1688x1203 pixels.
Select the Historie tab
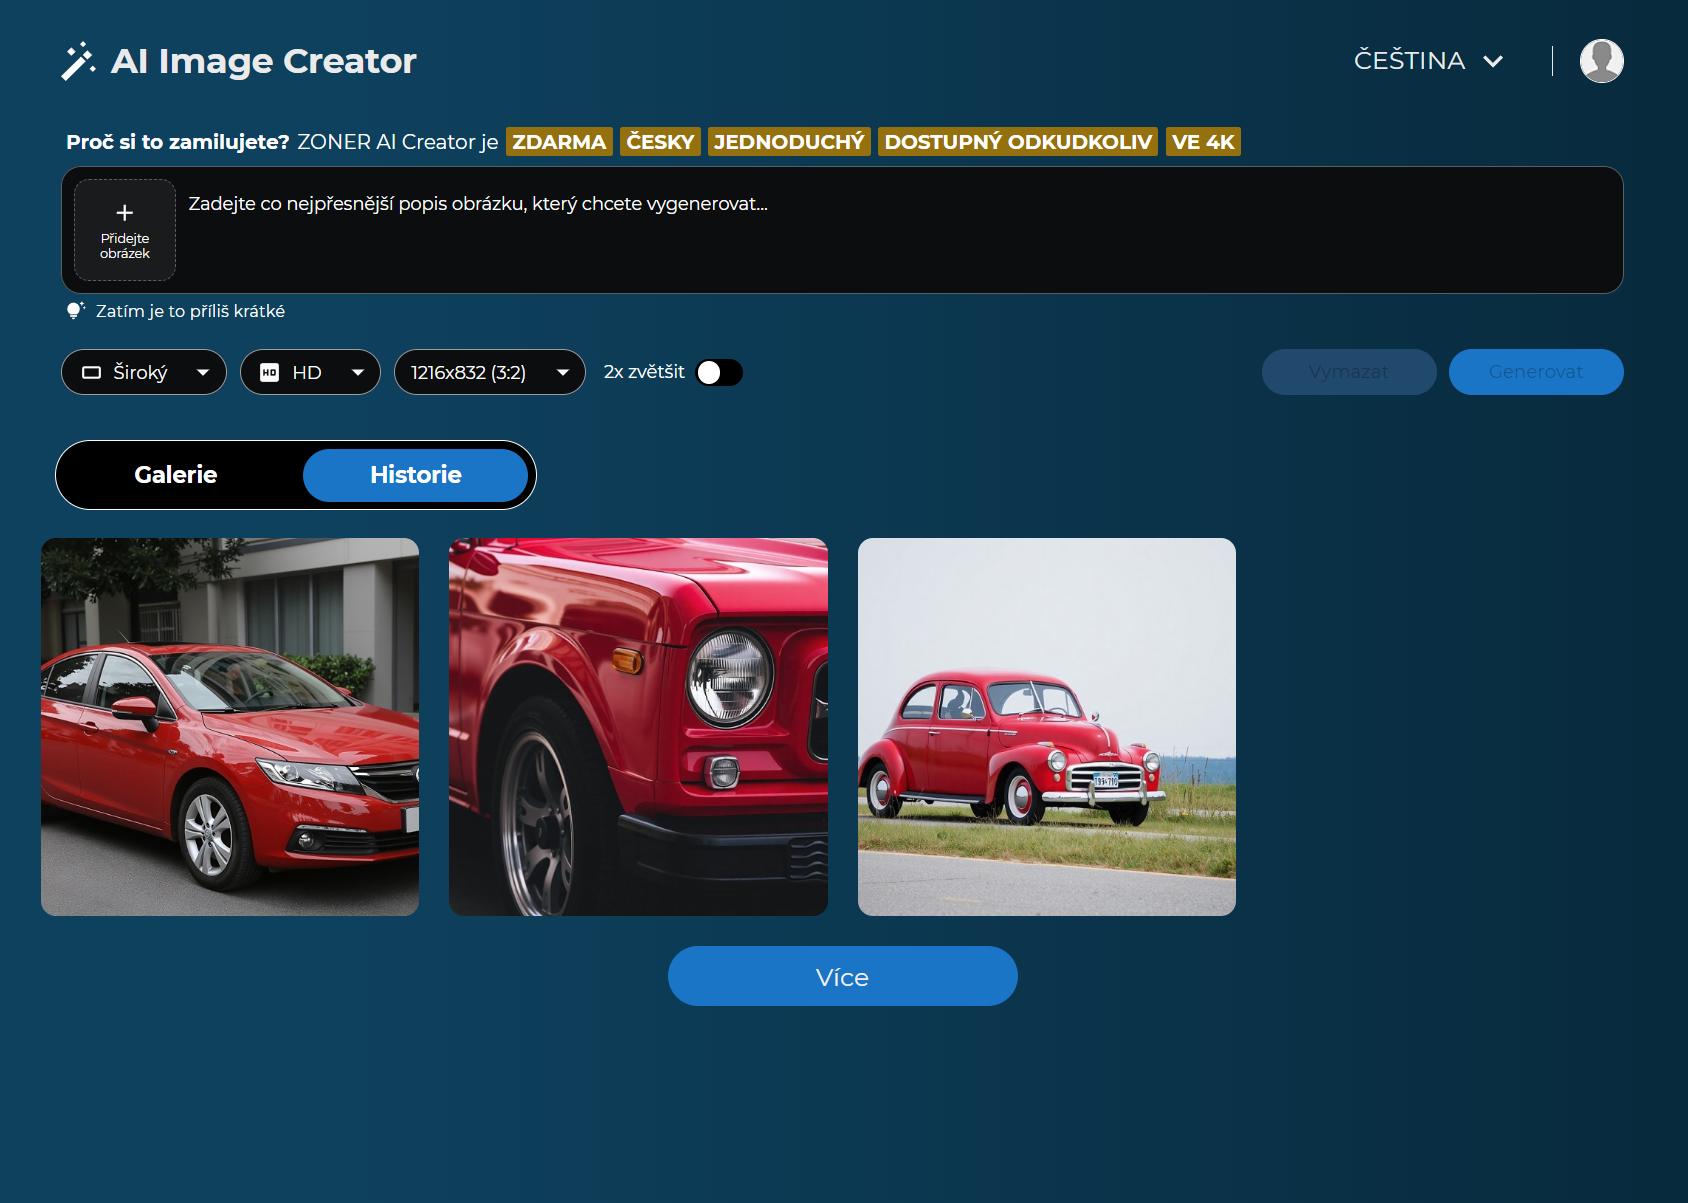click(x=415, y=475)
